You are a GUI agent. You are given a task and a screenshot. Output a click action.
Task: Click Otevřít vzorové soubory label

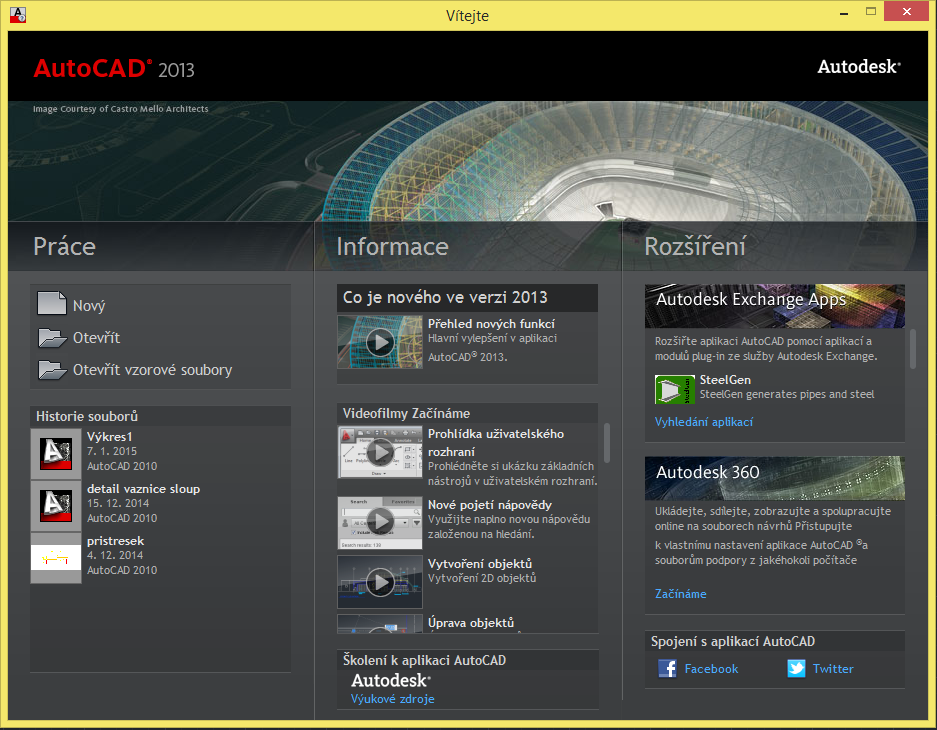152,370
